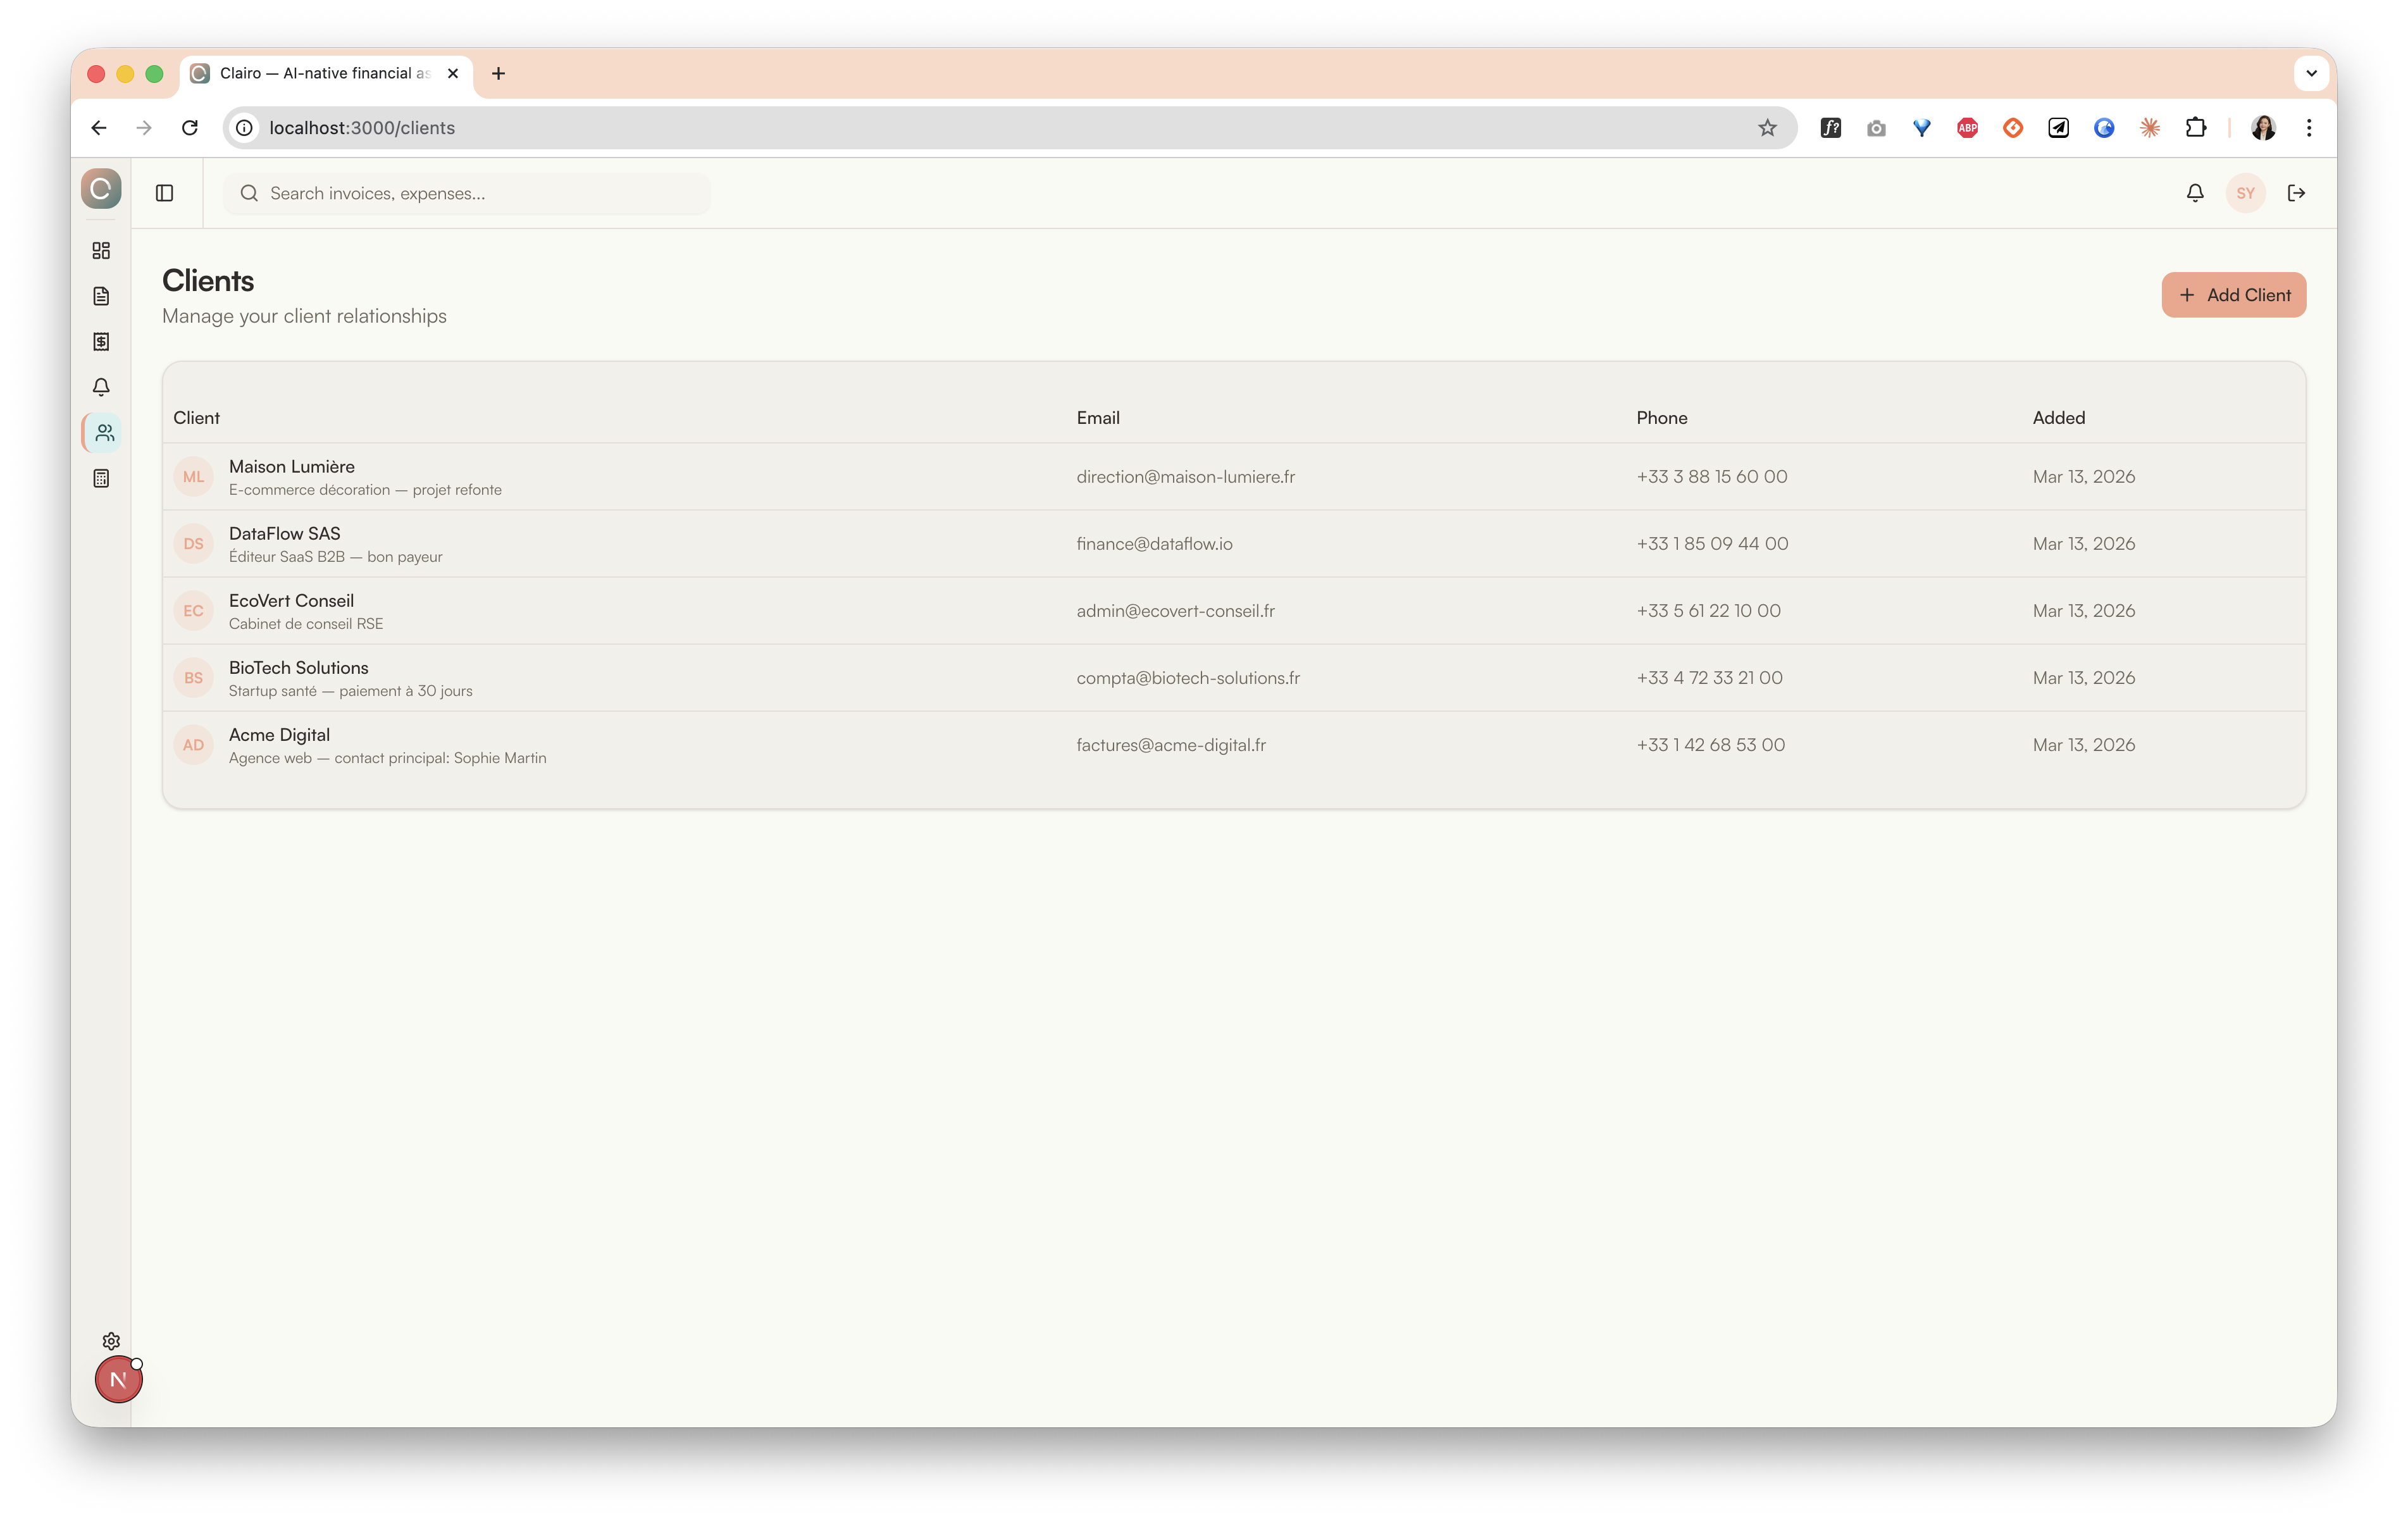Open the expenses receipt icon in sidebar
This screenshot has width=2408, height=1521.
[101, 342]
